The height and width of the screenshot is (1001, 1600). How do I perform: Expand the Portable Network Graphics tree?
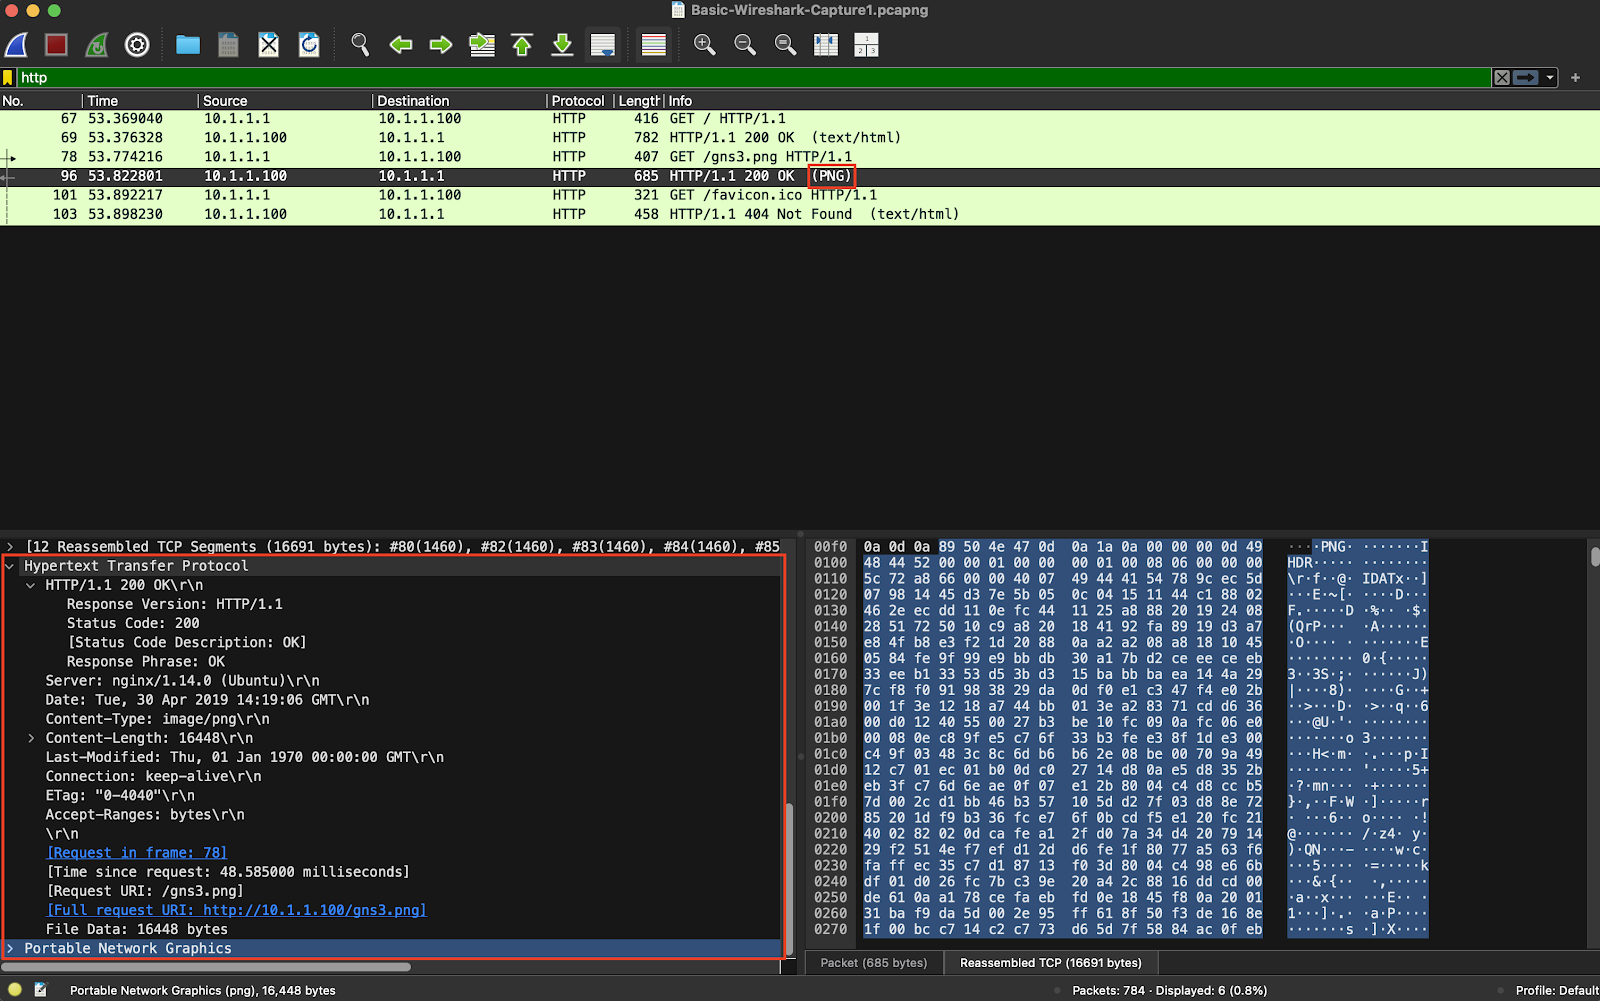coord(10,949)
